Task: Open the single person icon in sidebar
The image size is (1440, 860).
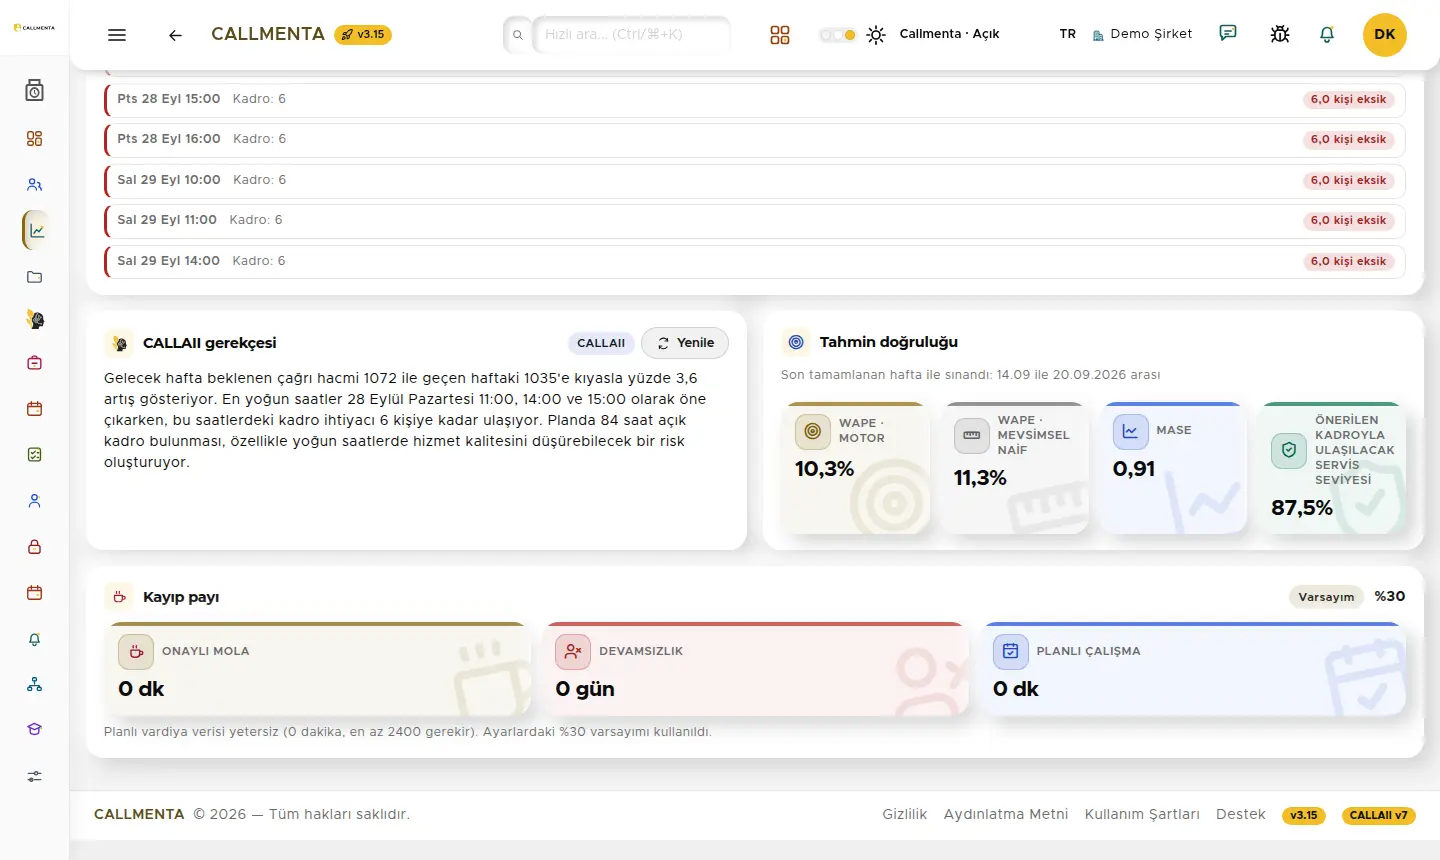Action: point(35,501)
